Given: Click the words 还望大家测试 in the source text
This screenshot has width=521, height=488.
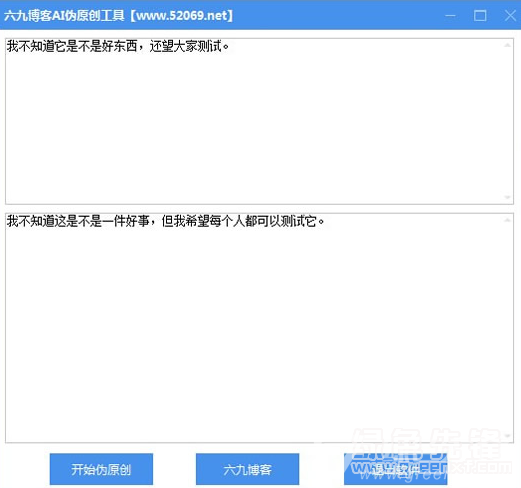Looking at the screenshot, I should [185, 46].
